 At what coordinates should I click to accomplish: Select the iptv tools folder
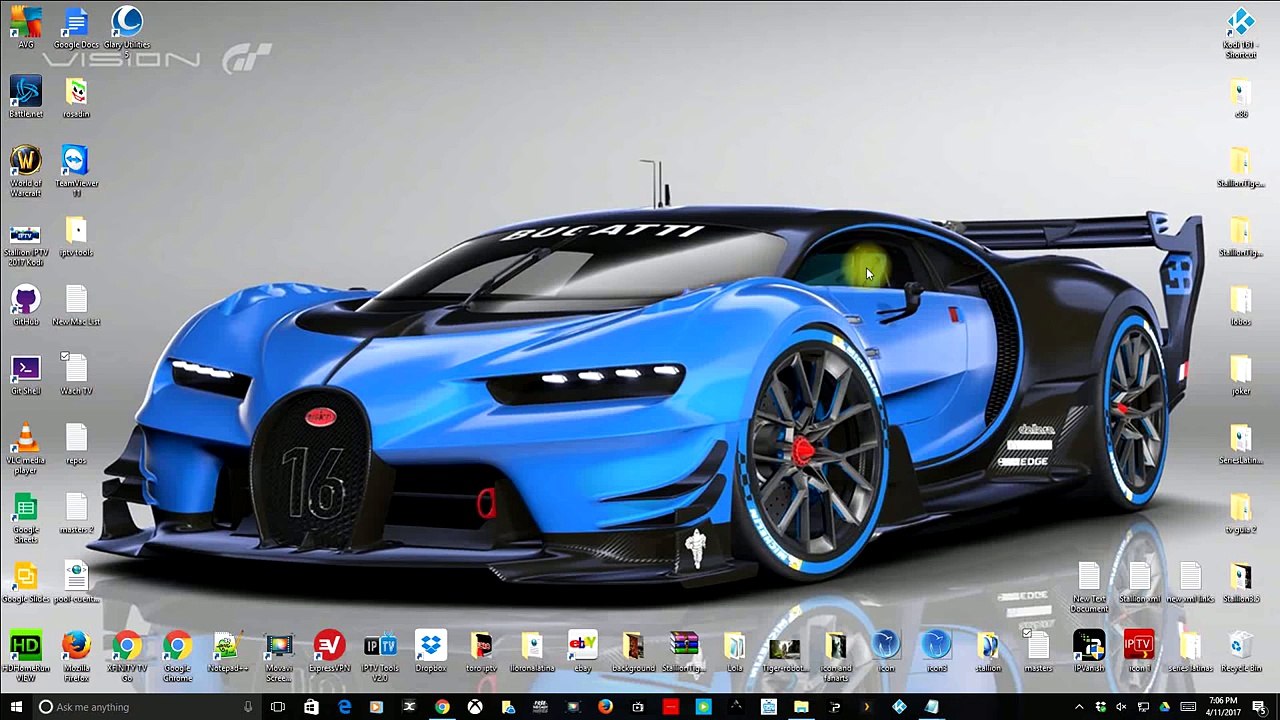click(x=76, y=236)
